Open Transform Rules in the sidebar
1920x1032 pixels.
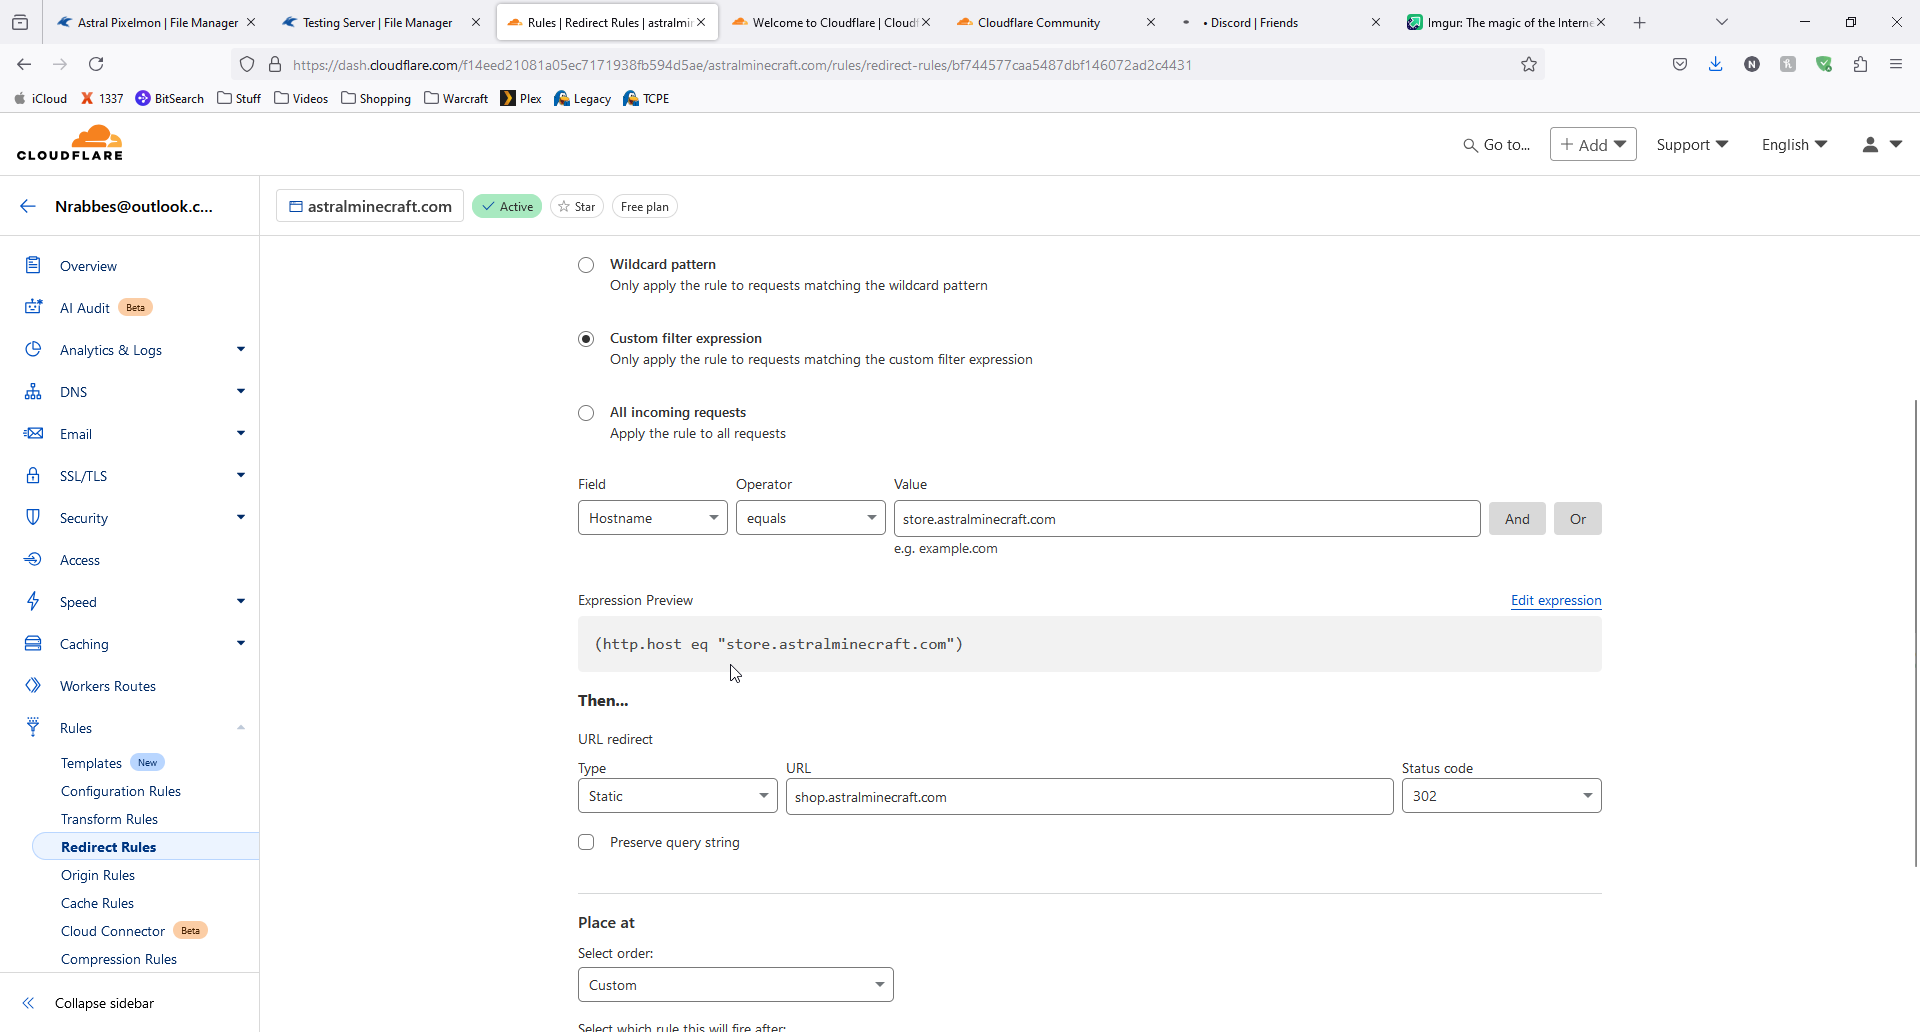pyautogui.click(x=109, y=819)
